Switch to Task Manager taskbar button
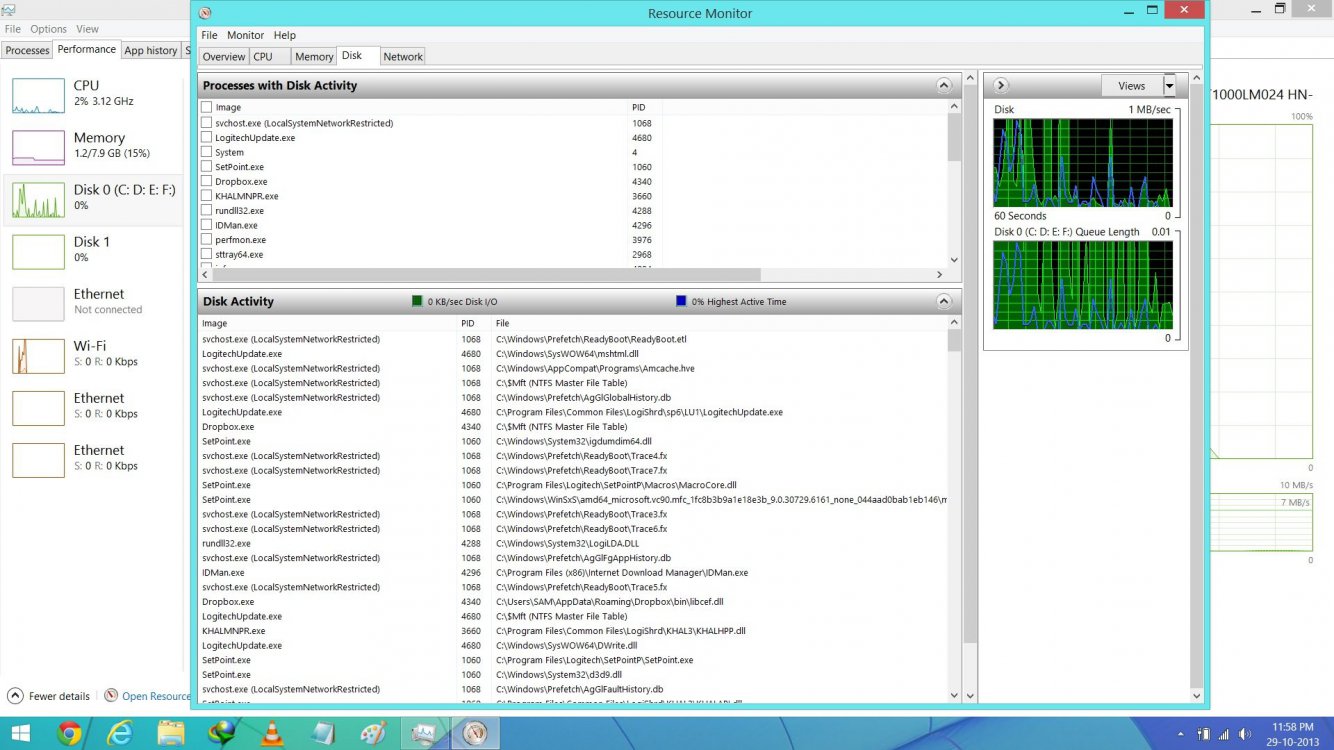Image resolution: width=1334 pixels, height=750 pixels. pyautogui.click(x=425, y=733)
